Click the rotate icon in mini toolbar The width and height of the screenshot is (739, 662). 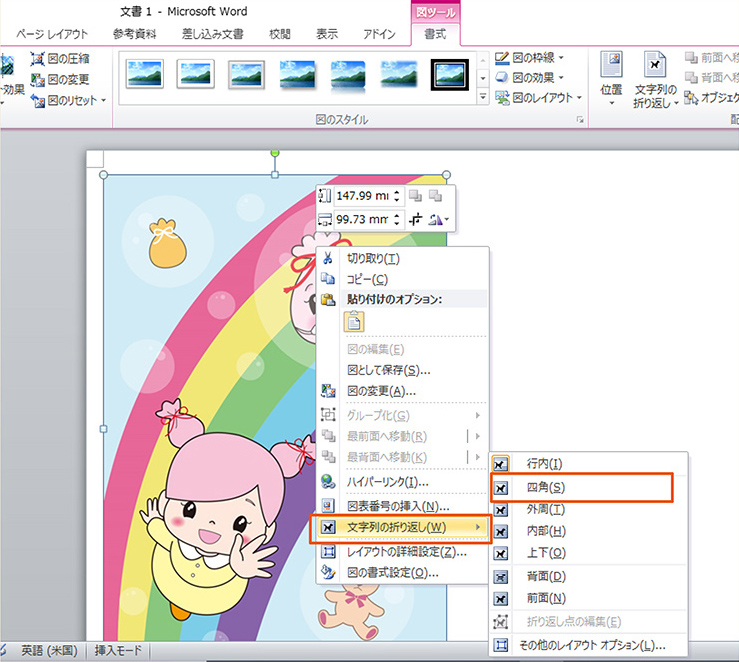coord(435,219)
